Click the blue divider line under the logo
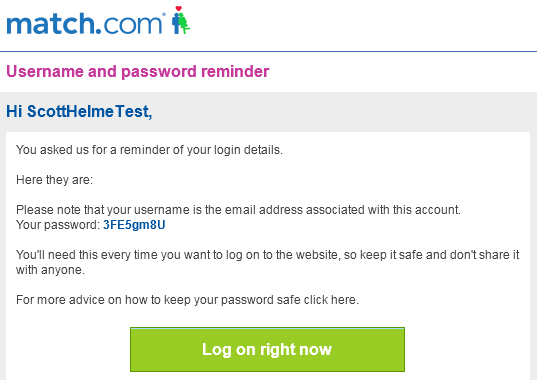The height and width of the screenshot is (380, 537). [x=268, y=52]
